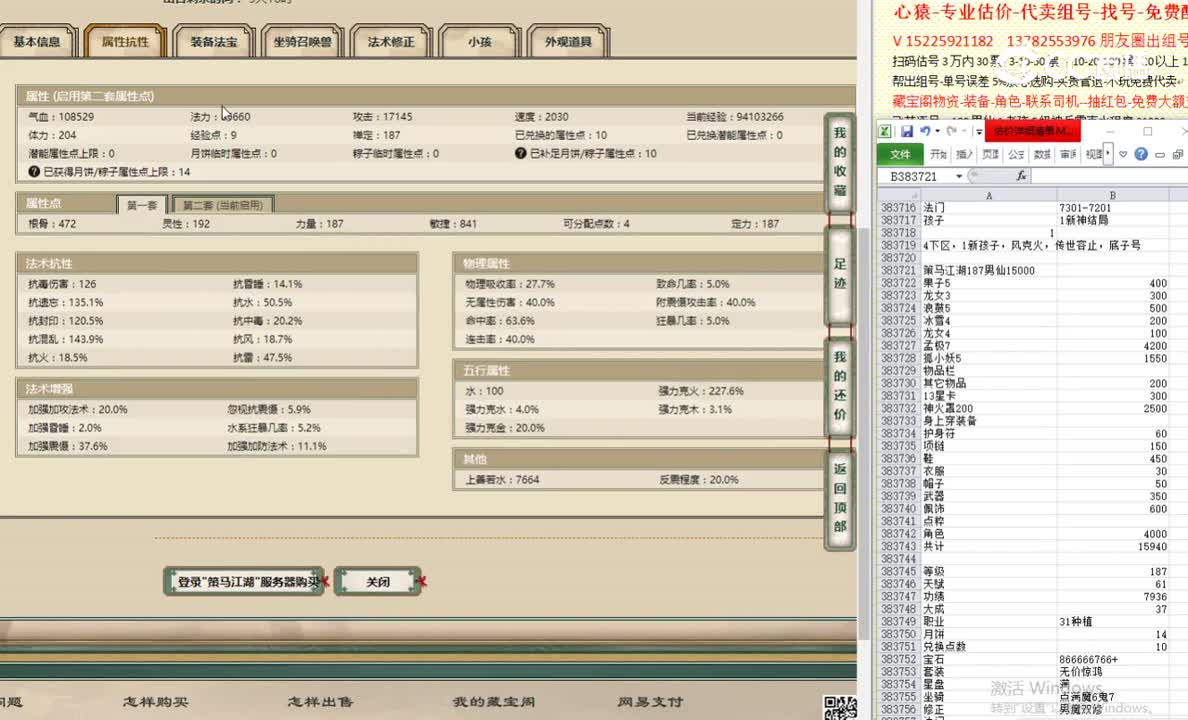Viewport: 1188px width, 720px height.
Task: Switch to the 法术修正 tab
Action: (x=391, y=42)
